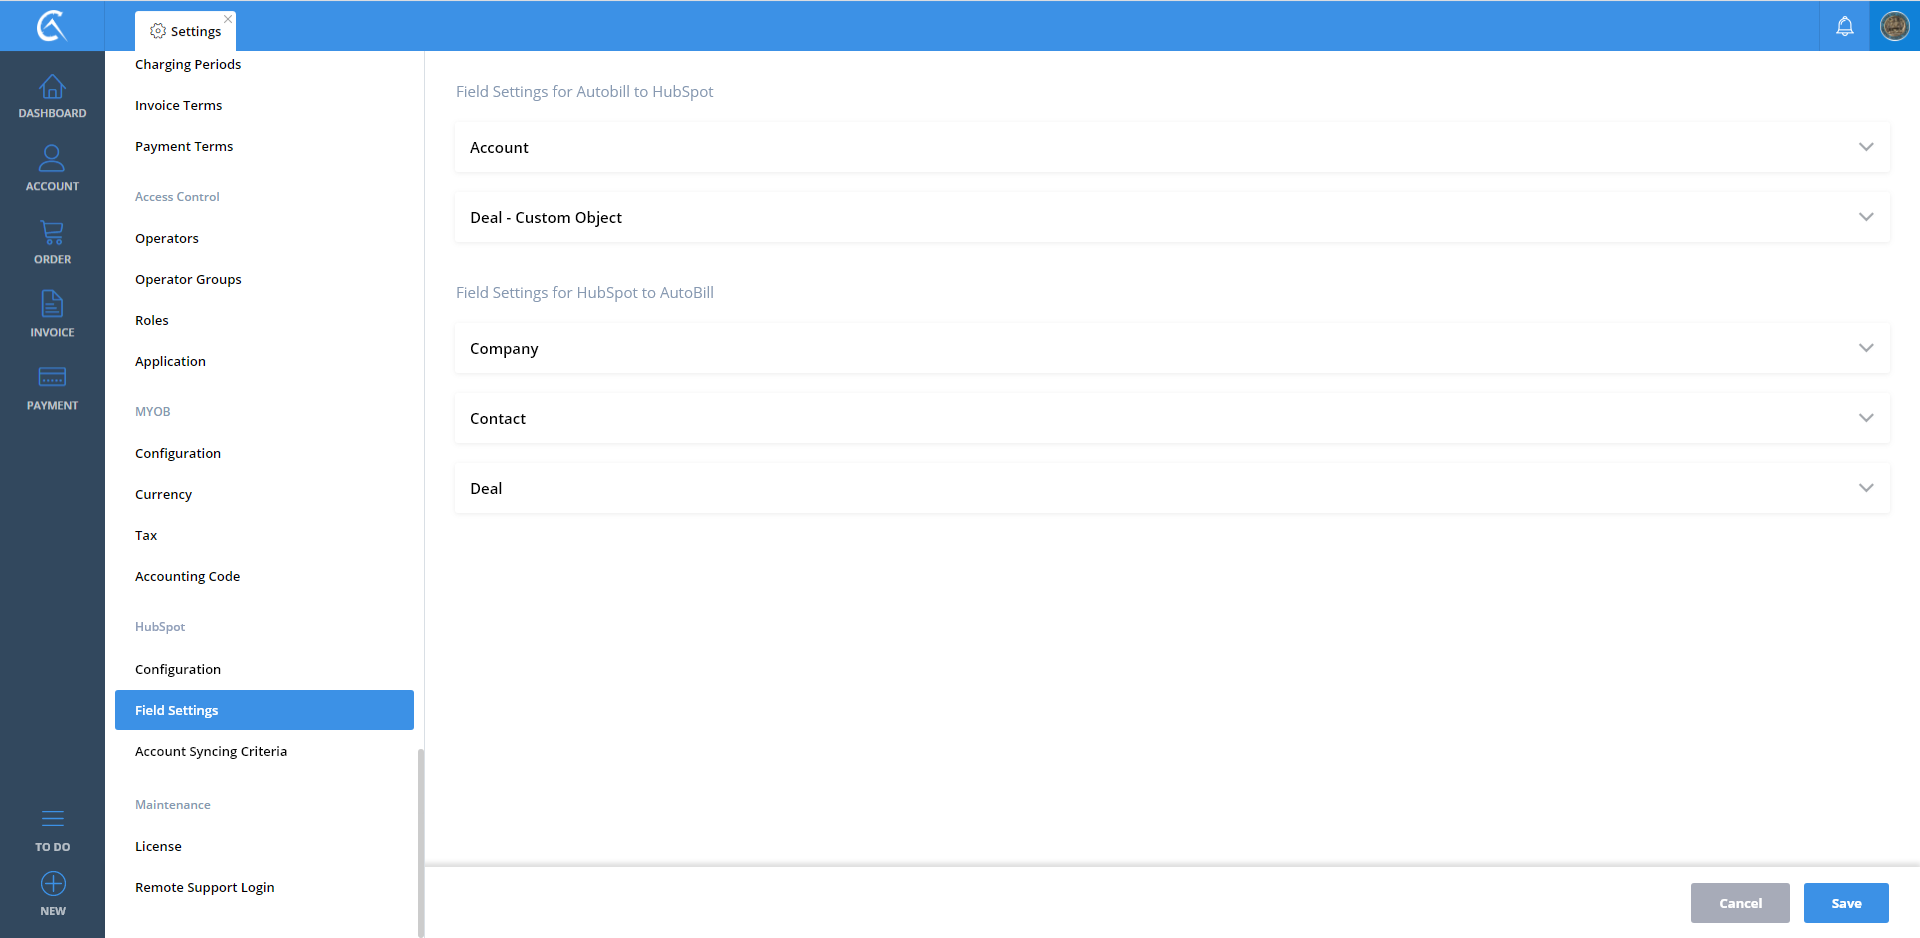The image size is (1920, 938).
Task: Expand the Account field settings section
Action: [x=1865, y=147]
